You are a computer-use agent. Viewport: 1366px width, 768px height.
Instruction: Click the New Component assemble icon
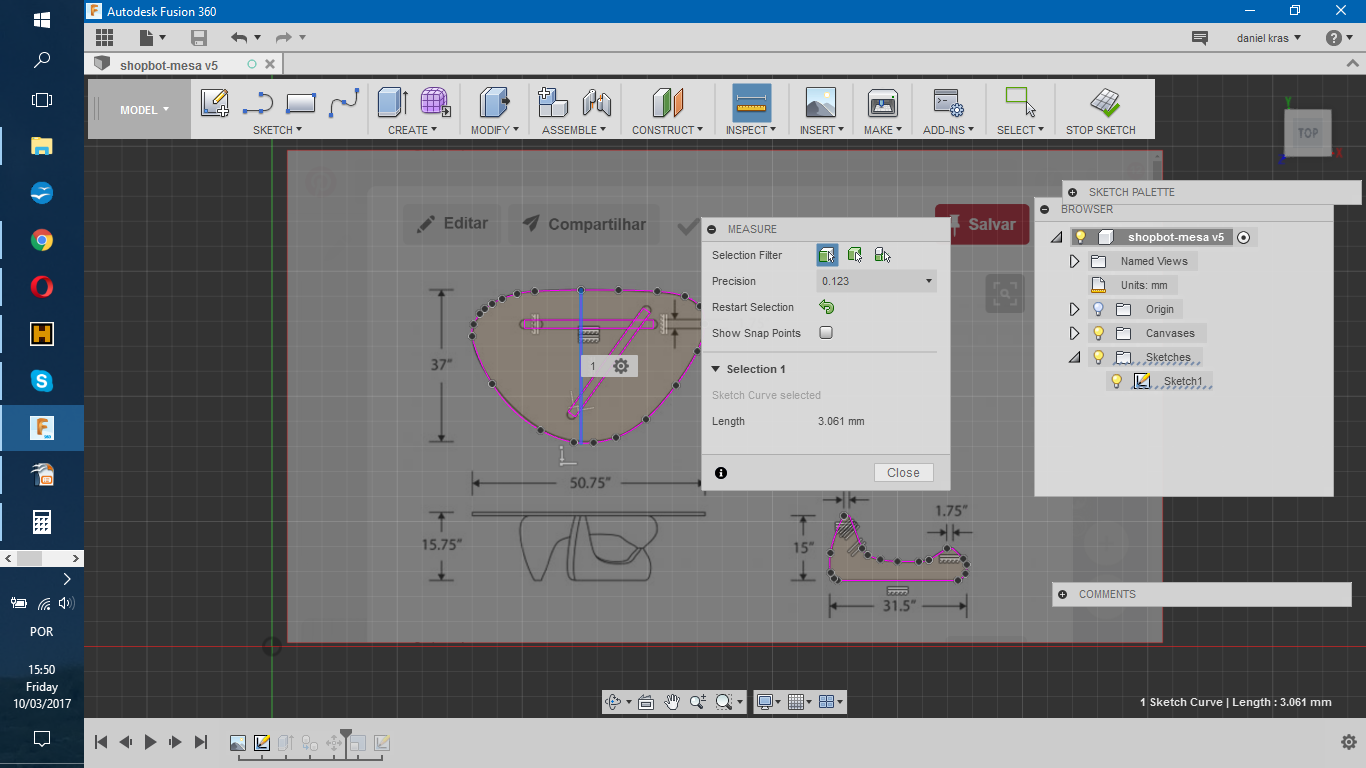553,102
